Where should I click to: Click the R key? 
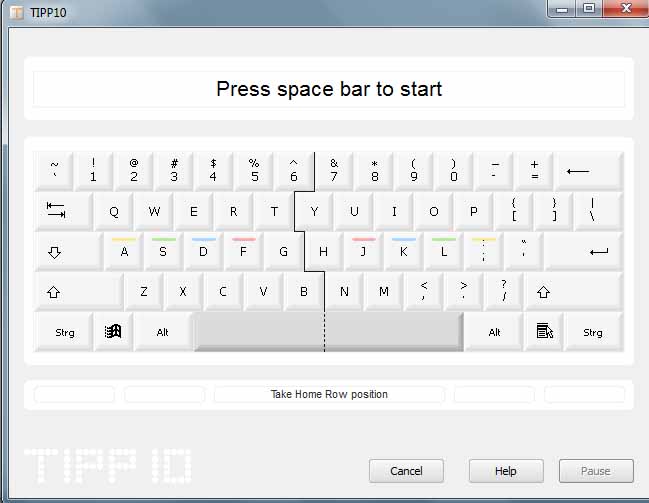(x=234, y=211)
